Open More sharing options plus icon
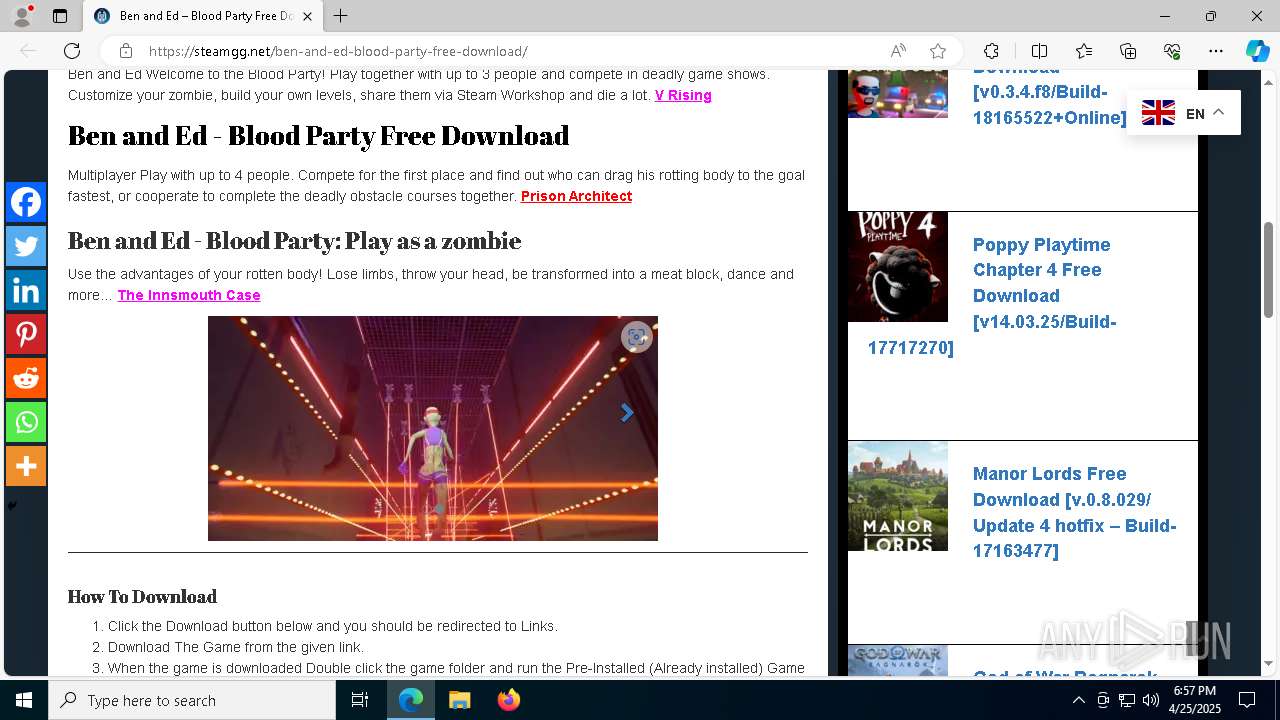 pos(26,466)
